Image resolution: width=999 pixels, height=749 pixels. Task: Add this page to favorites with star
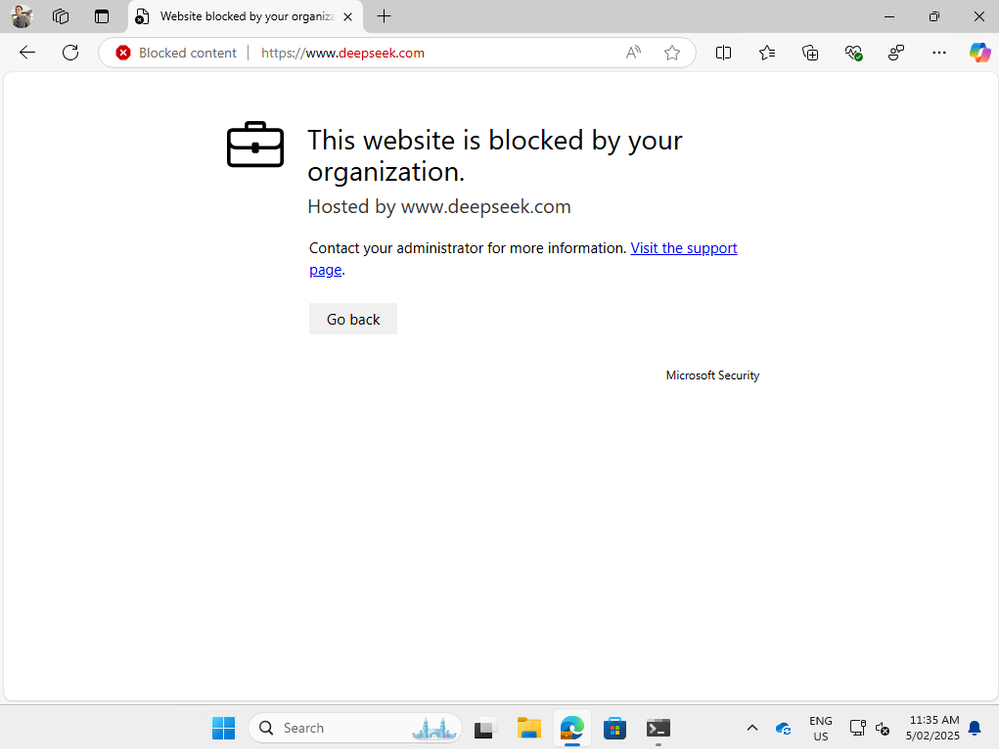[x=672, y=53]
